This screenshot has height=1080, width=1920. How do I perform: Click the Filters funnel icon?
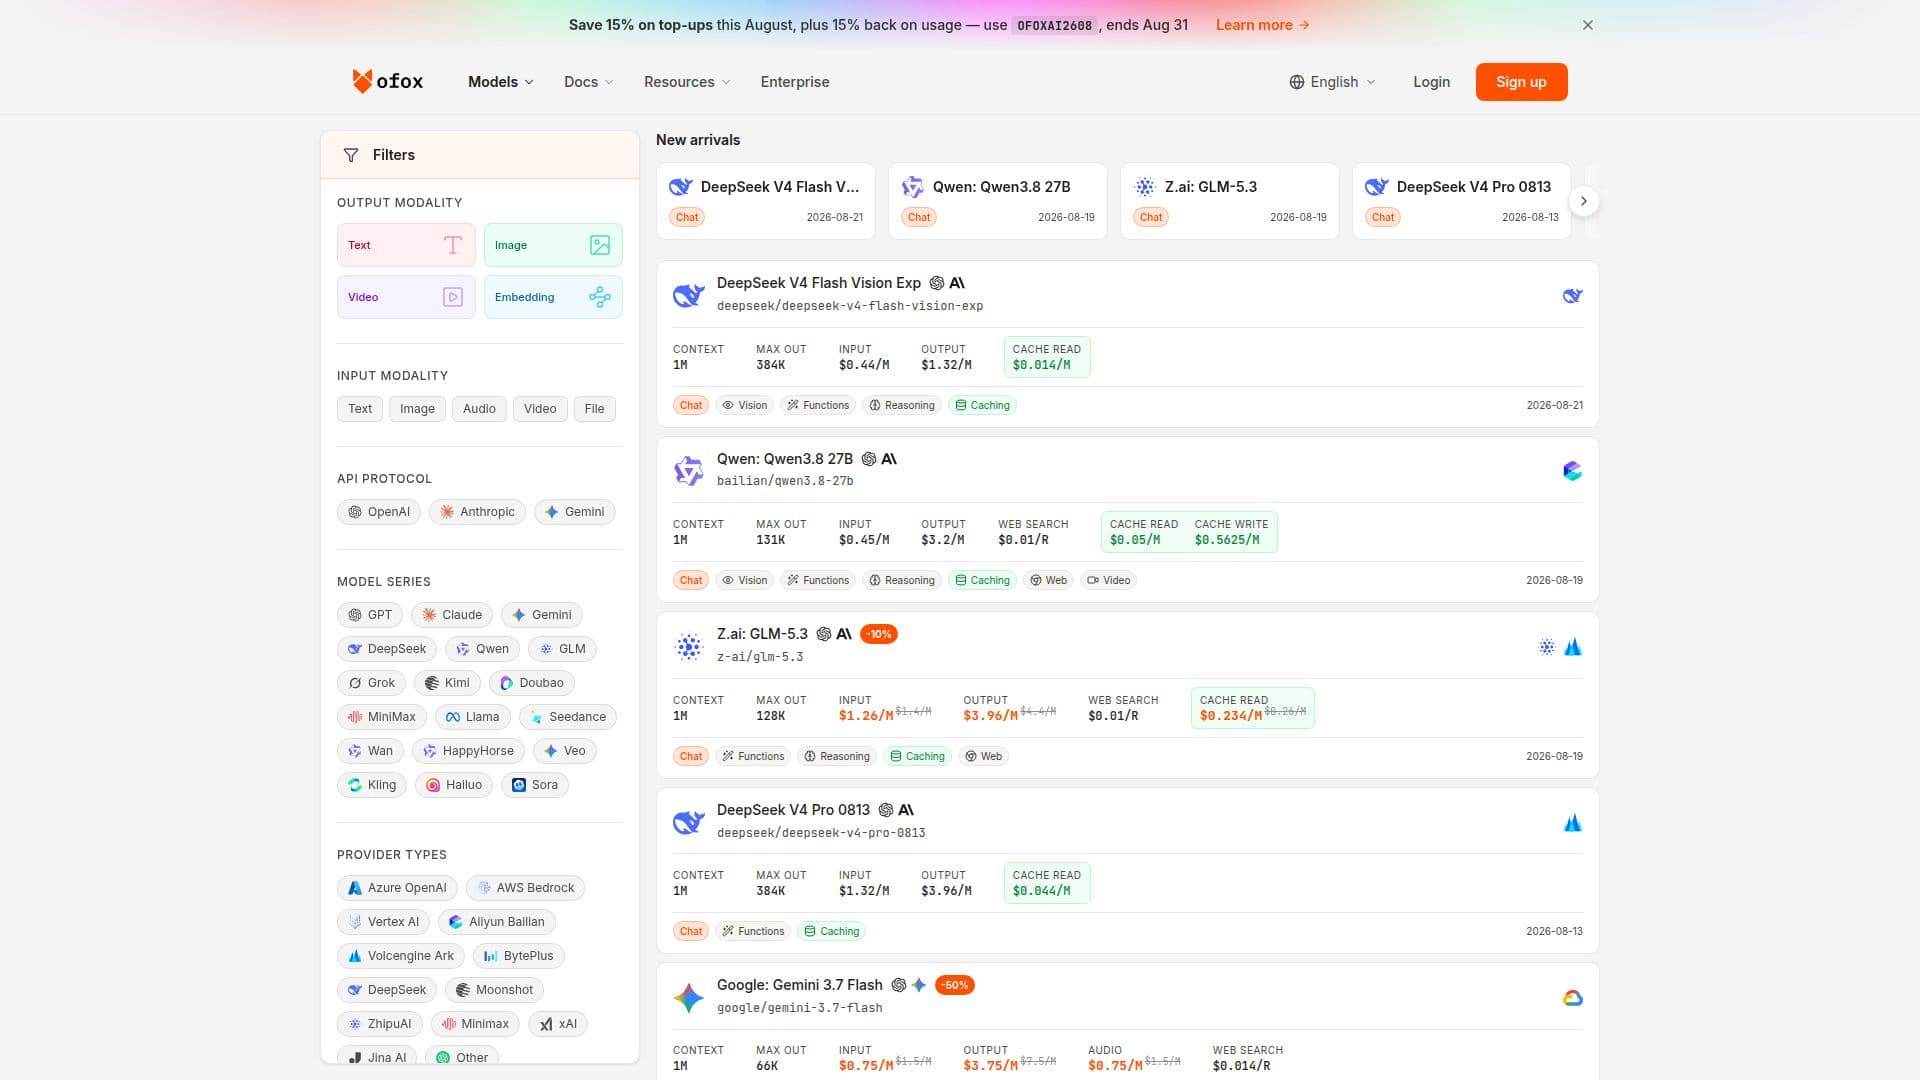click(x=351, y=155)
